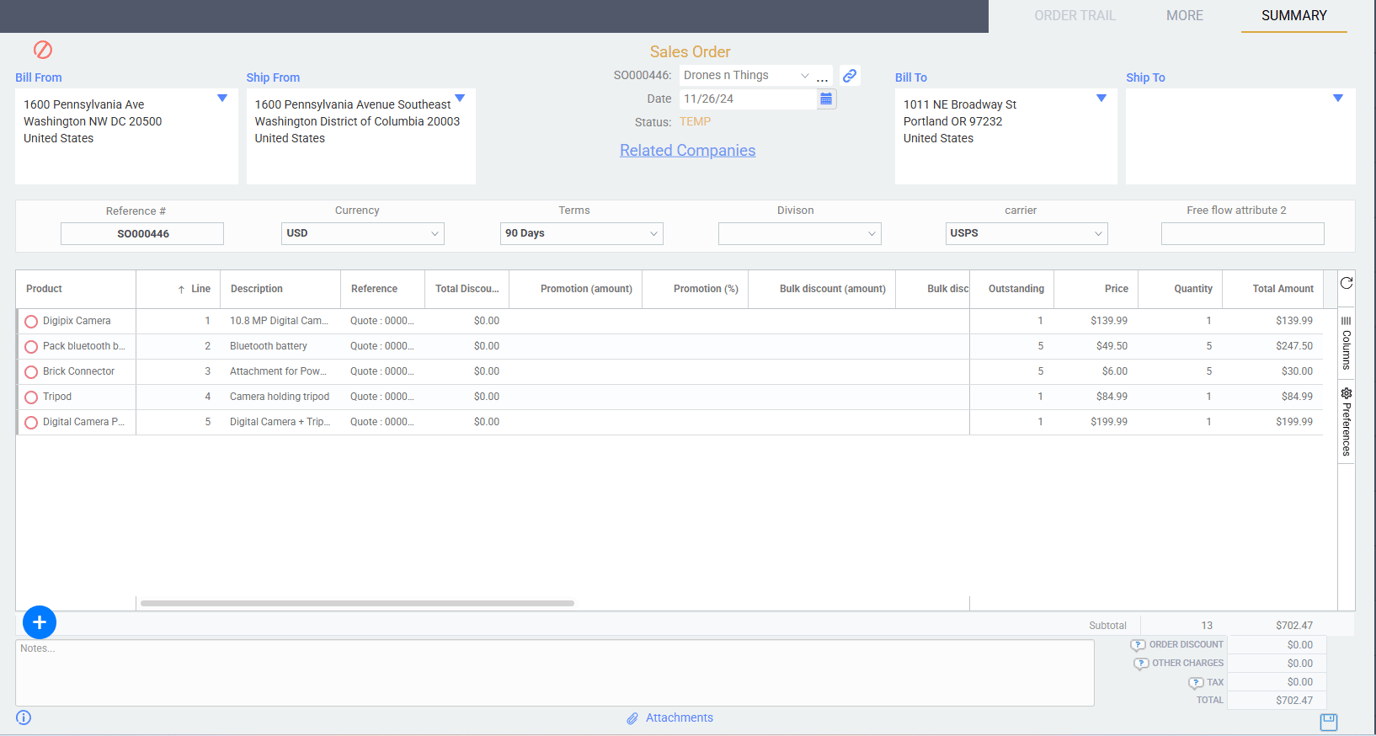The image size is (1376, 736).
Task: Click the save disk icon
Action: point(1328,722)
